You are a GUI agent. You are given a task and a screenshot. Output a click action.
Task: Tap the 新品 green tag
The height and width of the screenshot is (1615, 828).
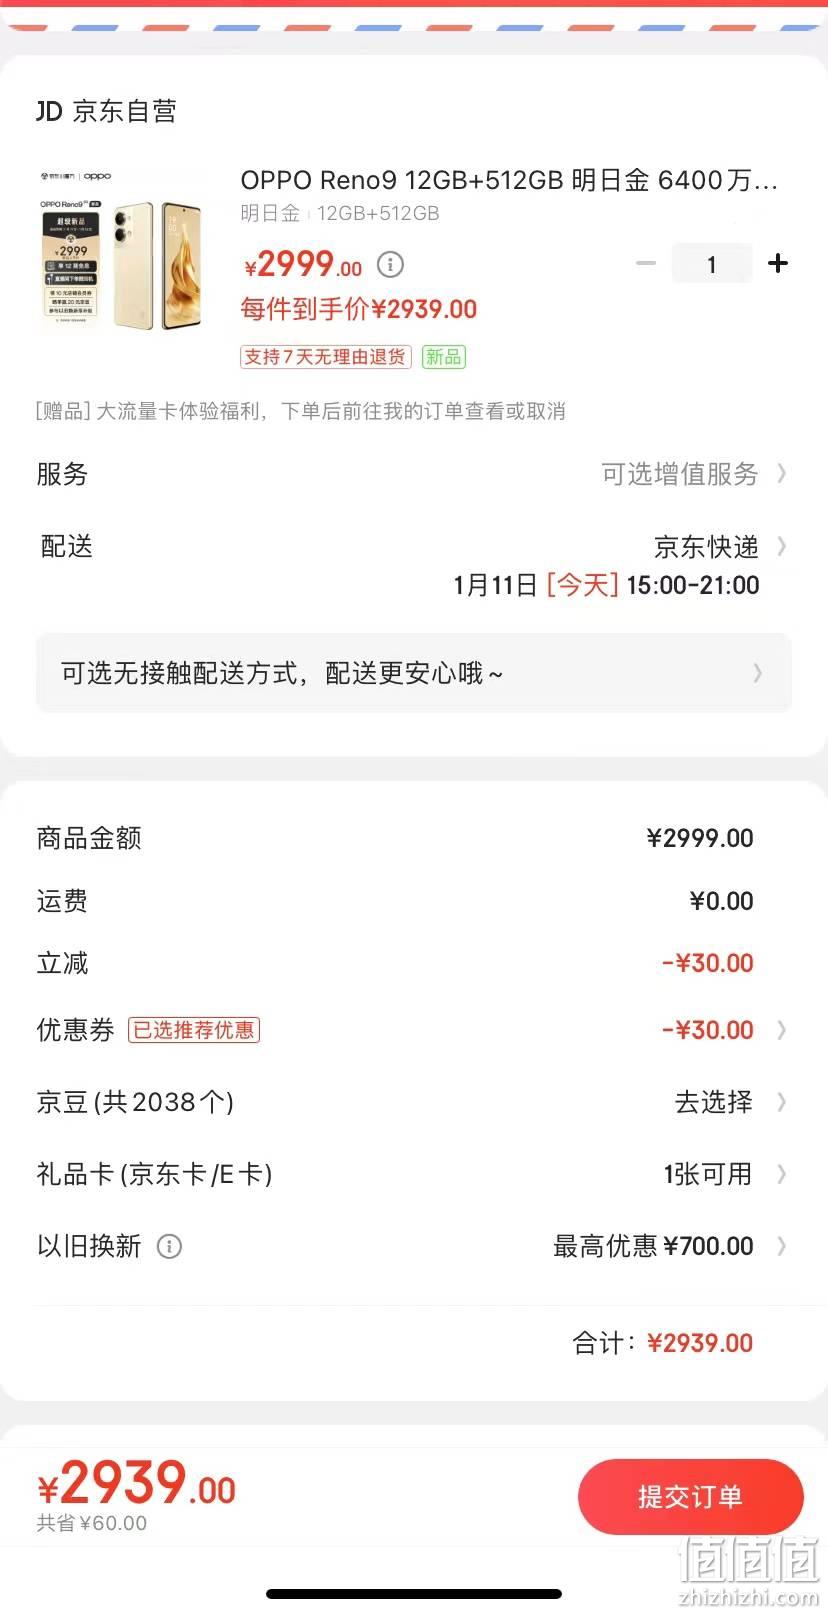pos(443,357)
